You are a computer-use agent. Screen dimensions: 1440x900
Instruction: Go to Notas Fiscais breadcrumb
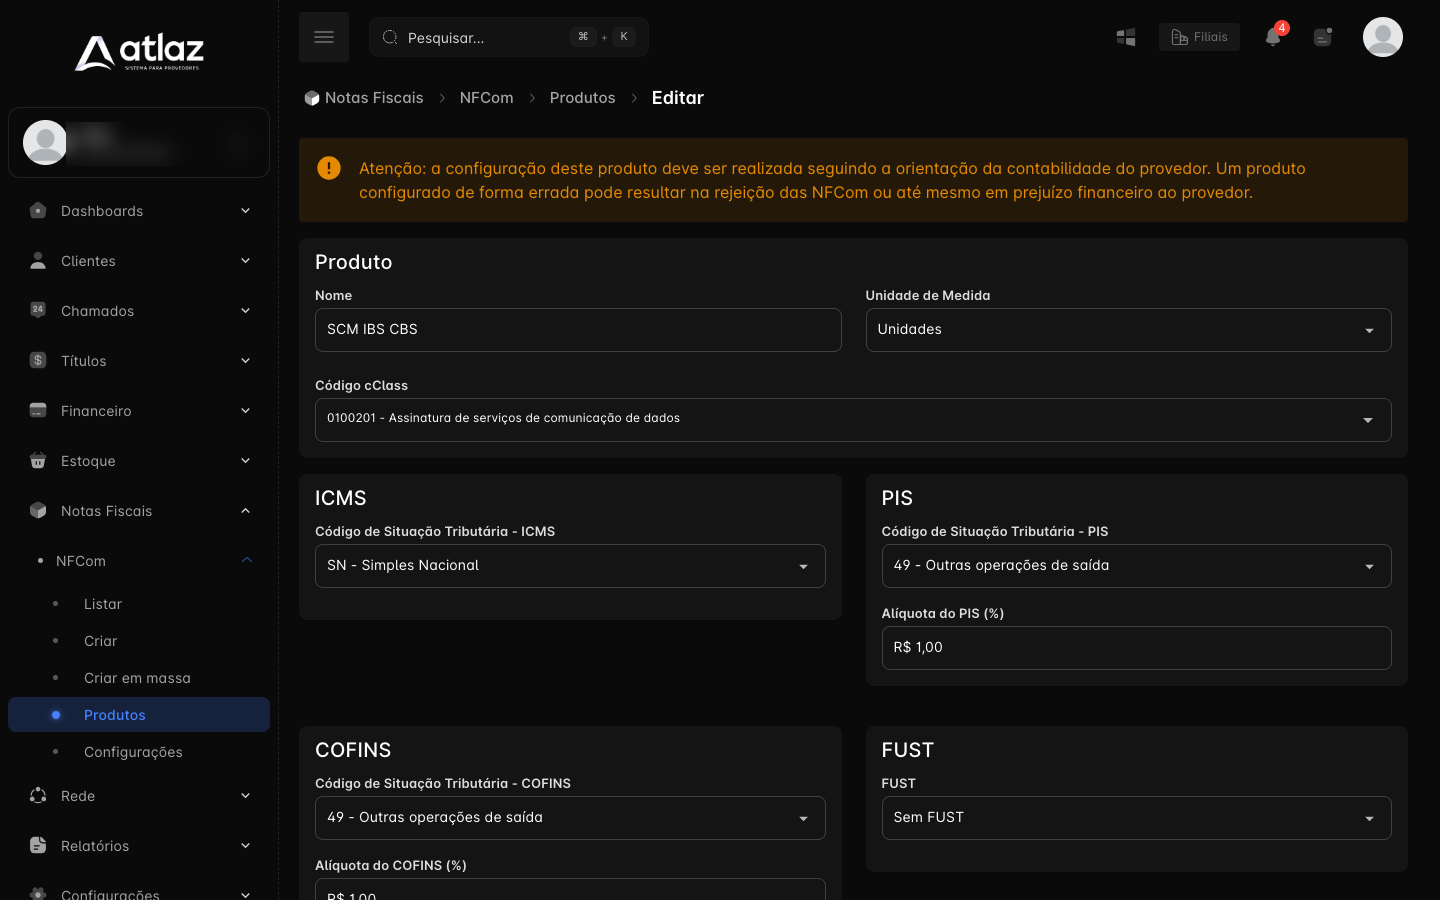coord(364,98)
